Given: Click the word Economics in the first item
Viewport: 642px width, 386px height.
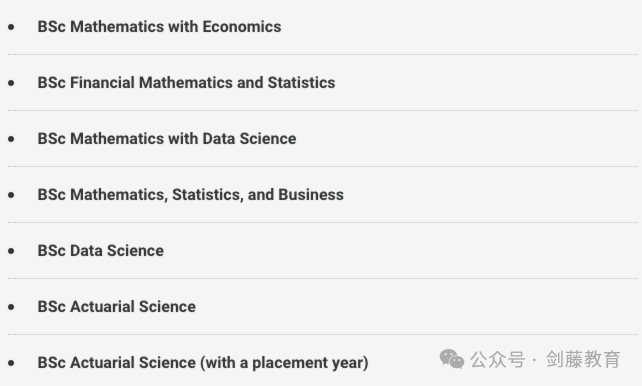Looking at the screenshot, I should 242,27.
